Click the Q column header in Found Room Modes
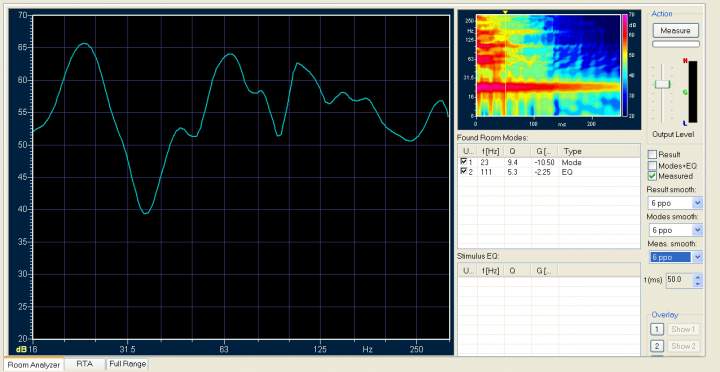The image size is (720, 372). [518, 151]
